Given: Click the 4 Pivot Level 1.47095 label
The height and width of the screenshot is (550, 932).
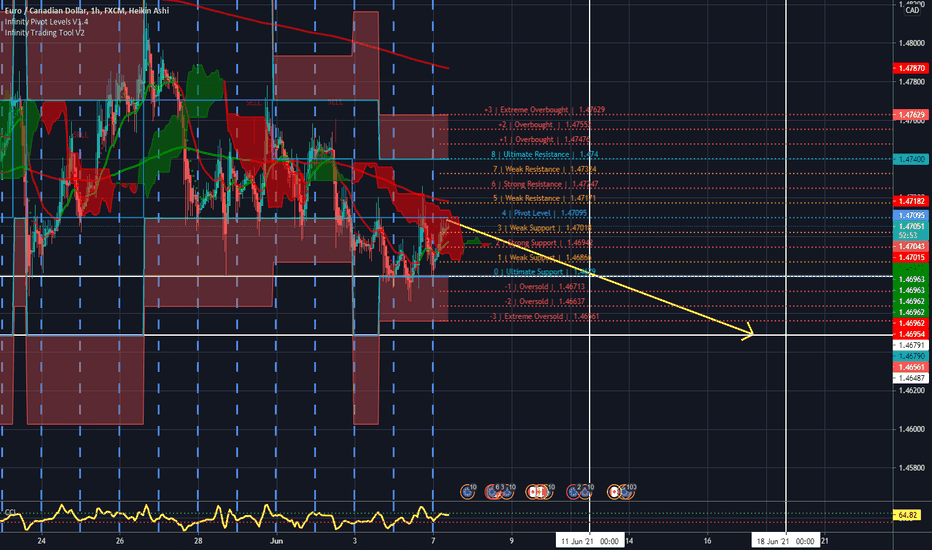Looking at the screenshot, I should (x=544, y=213).
